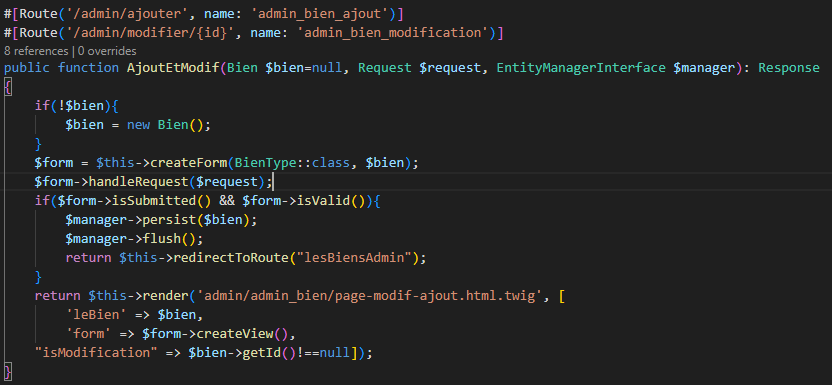Click the 'leBien' array key
The image size is (832, 385).
(x=96, y=315)
